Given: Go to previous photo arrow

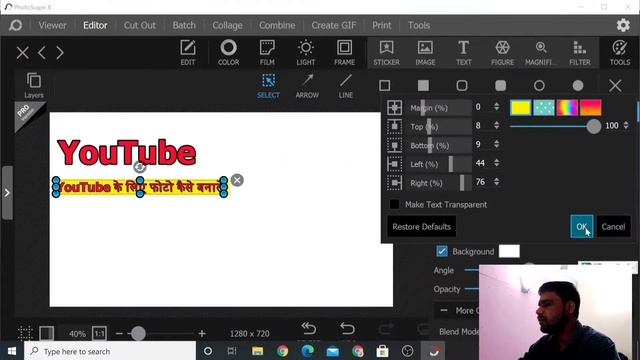Looking at the screenshot, I should click(x=42, y=53).
